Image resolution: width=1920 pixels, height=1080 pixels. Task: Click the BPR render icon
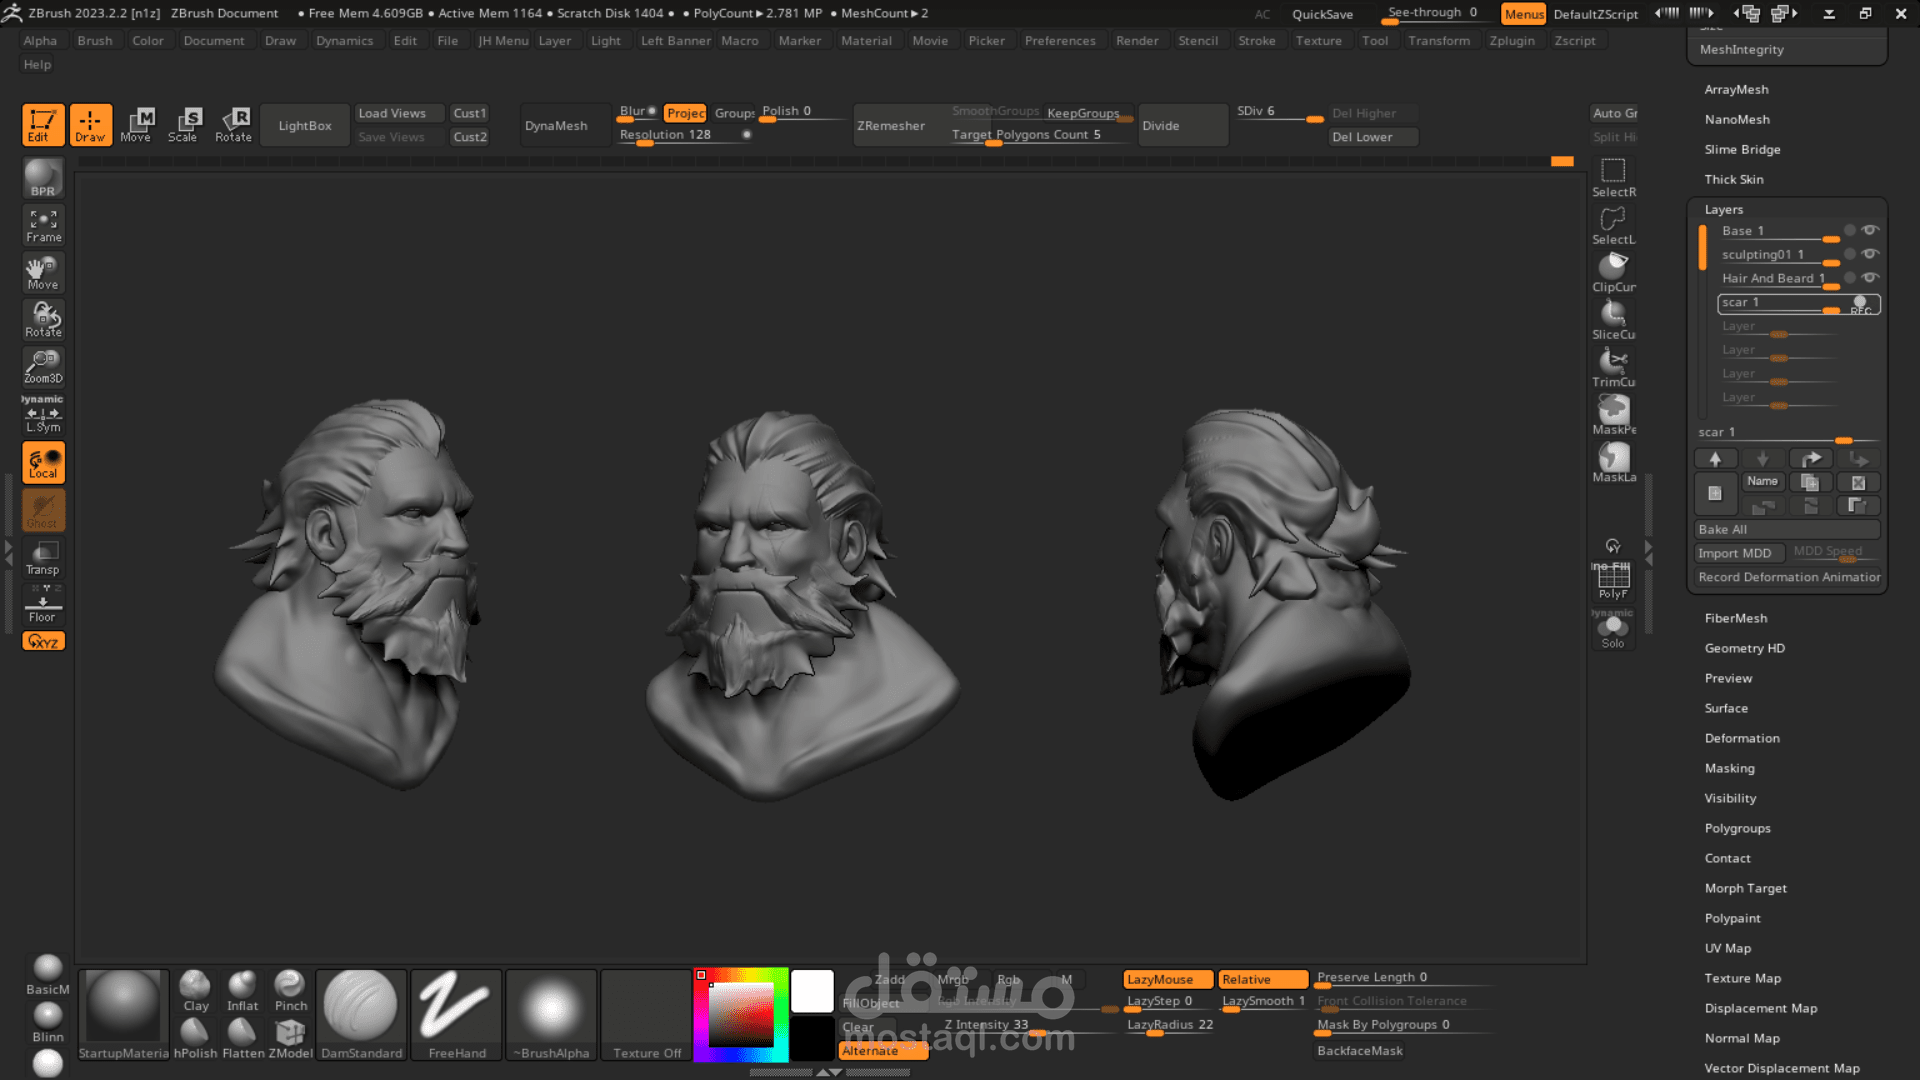point(43,177)
